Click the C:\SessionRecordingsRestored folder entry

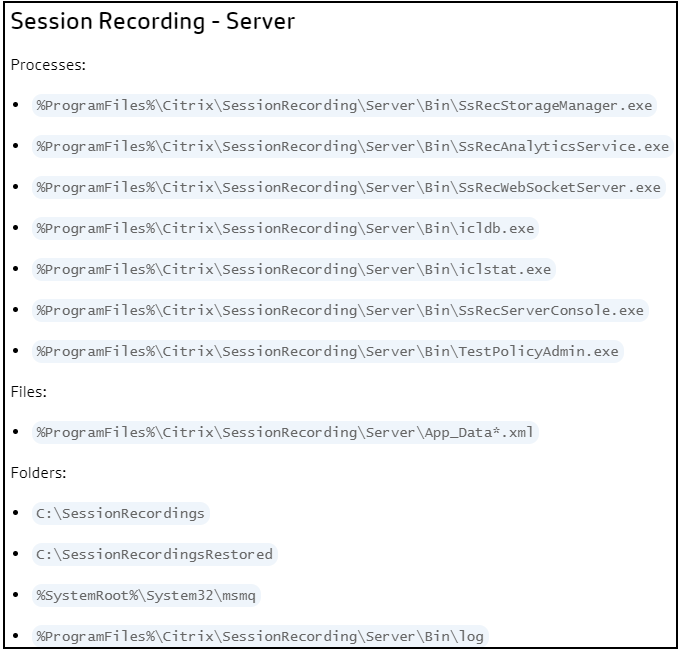pyautogui.click(x=155, y=555)
